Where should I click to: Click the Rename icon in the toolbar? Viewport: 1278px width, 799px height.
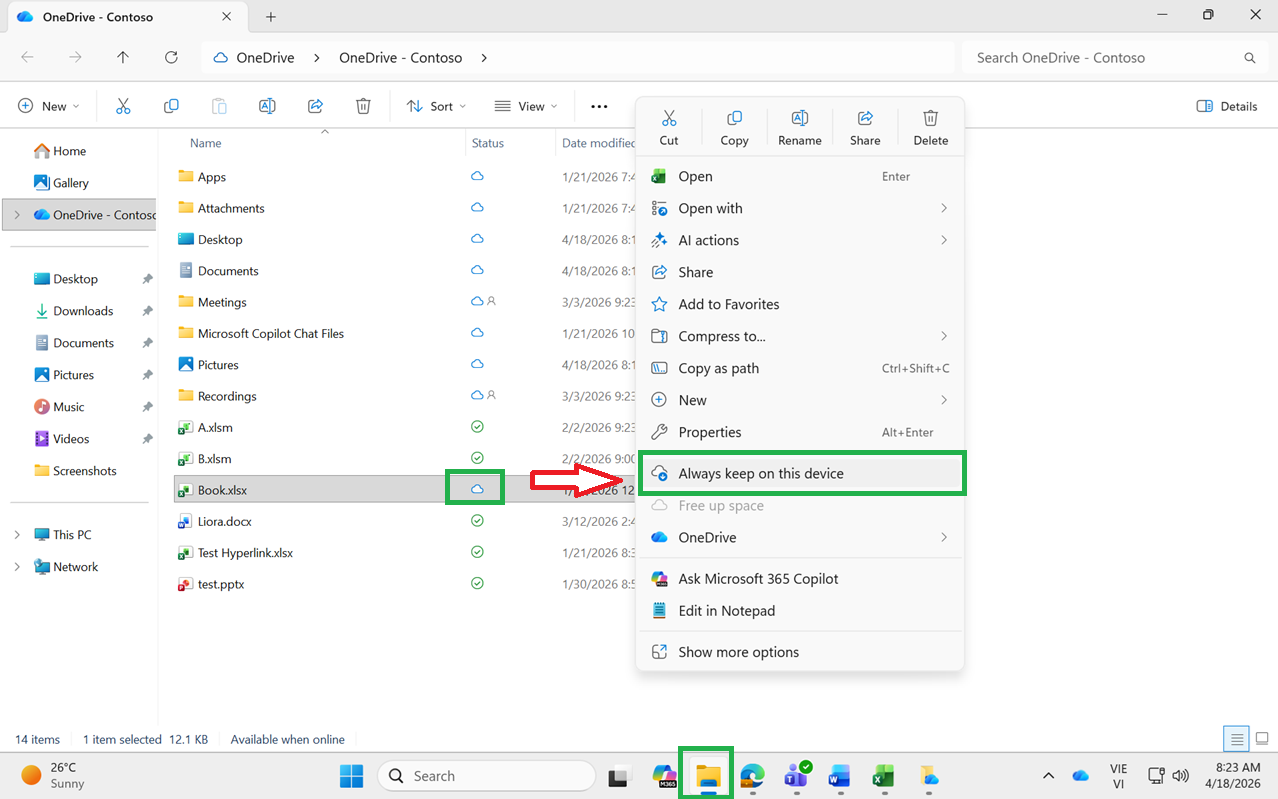[267, 106]
